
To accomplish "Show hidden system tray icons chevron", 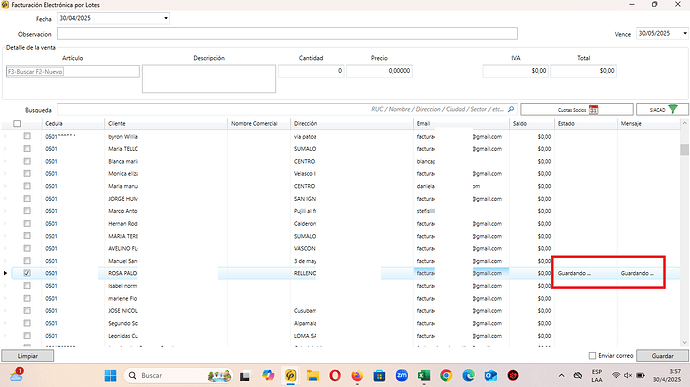I will coord(561,376).
